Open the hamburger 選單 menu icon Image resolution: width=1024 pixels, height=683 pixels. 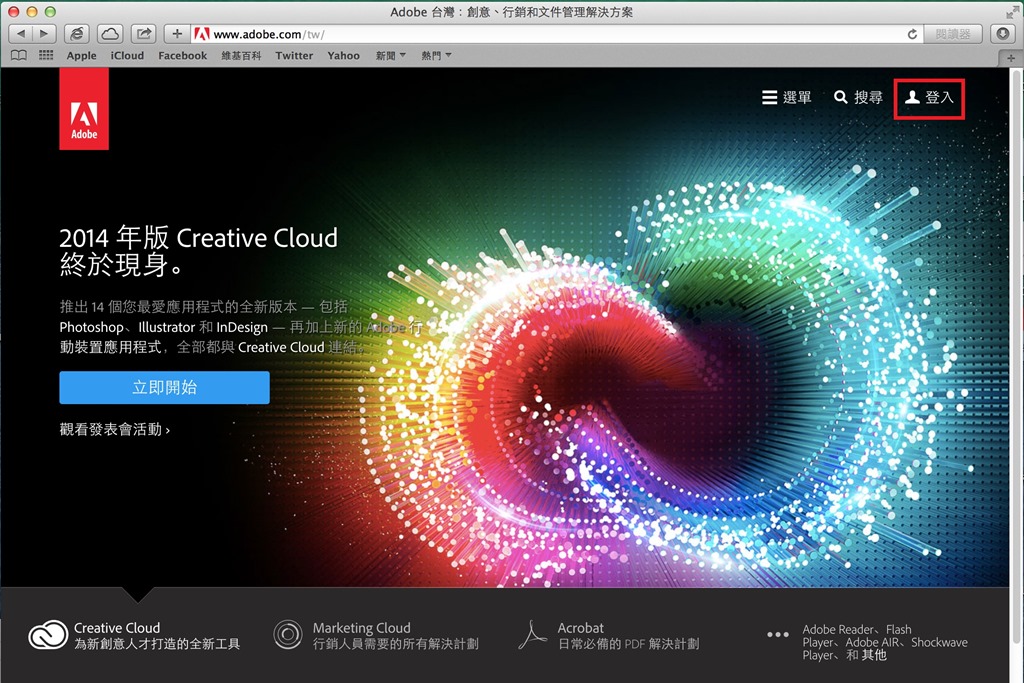[769, 97]
